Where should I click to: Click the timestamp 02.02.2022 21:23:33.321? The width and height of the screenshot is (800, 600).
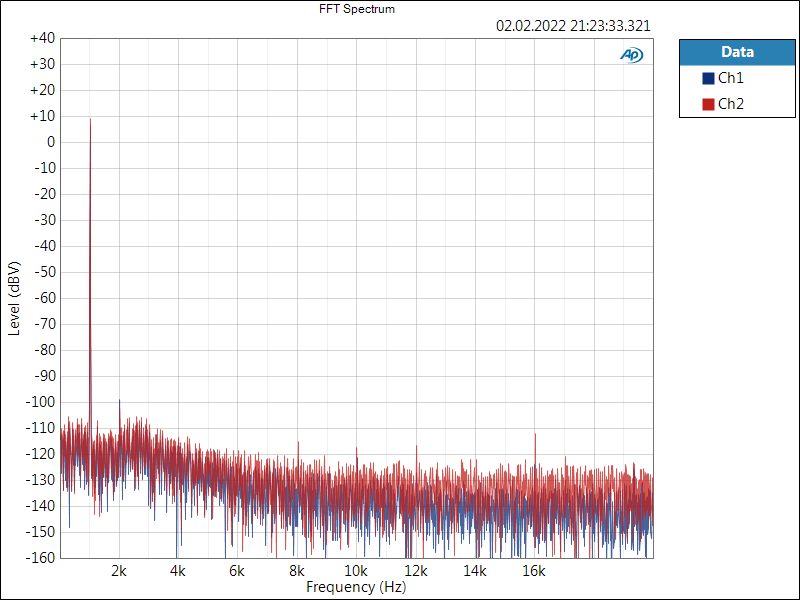point(573,26)
